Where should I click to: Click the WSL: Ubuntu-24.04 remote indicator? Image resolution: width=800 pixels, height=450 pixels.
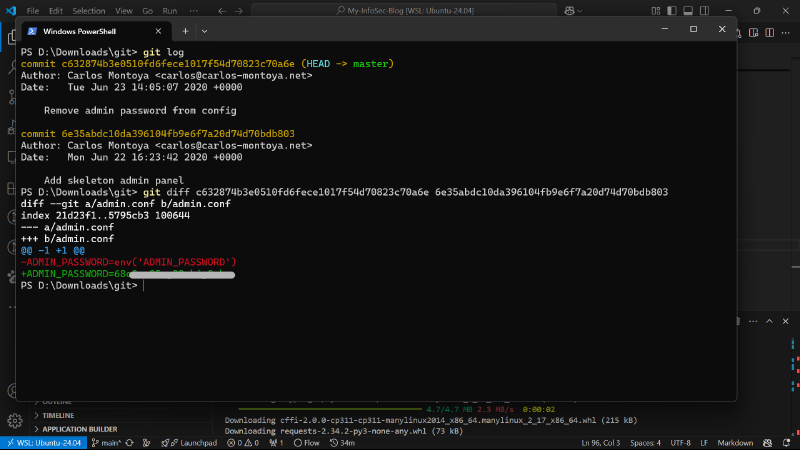(44, 443)
